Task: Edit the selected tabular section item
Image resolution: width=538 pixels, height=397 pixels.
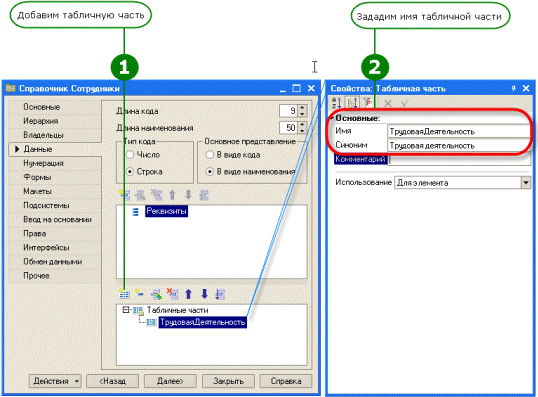Action: click(x=156, y=294)
